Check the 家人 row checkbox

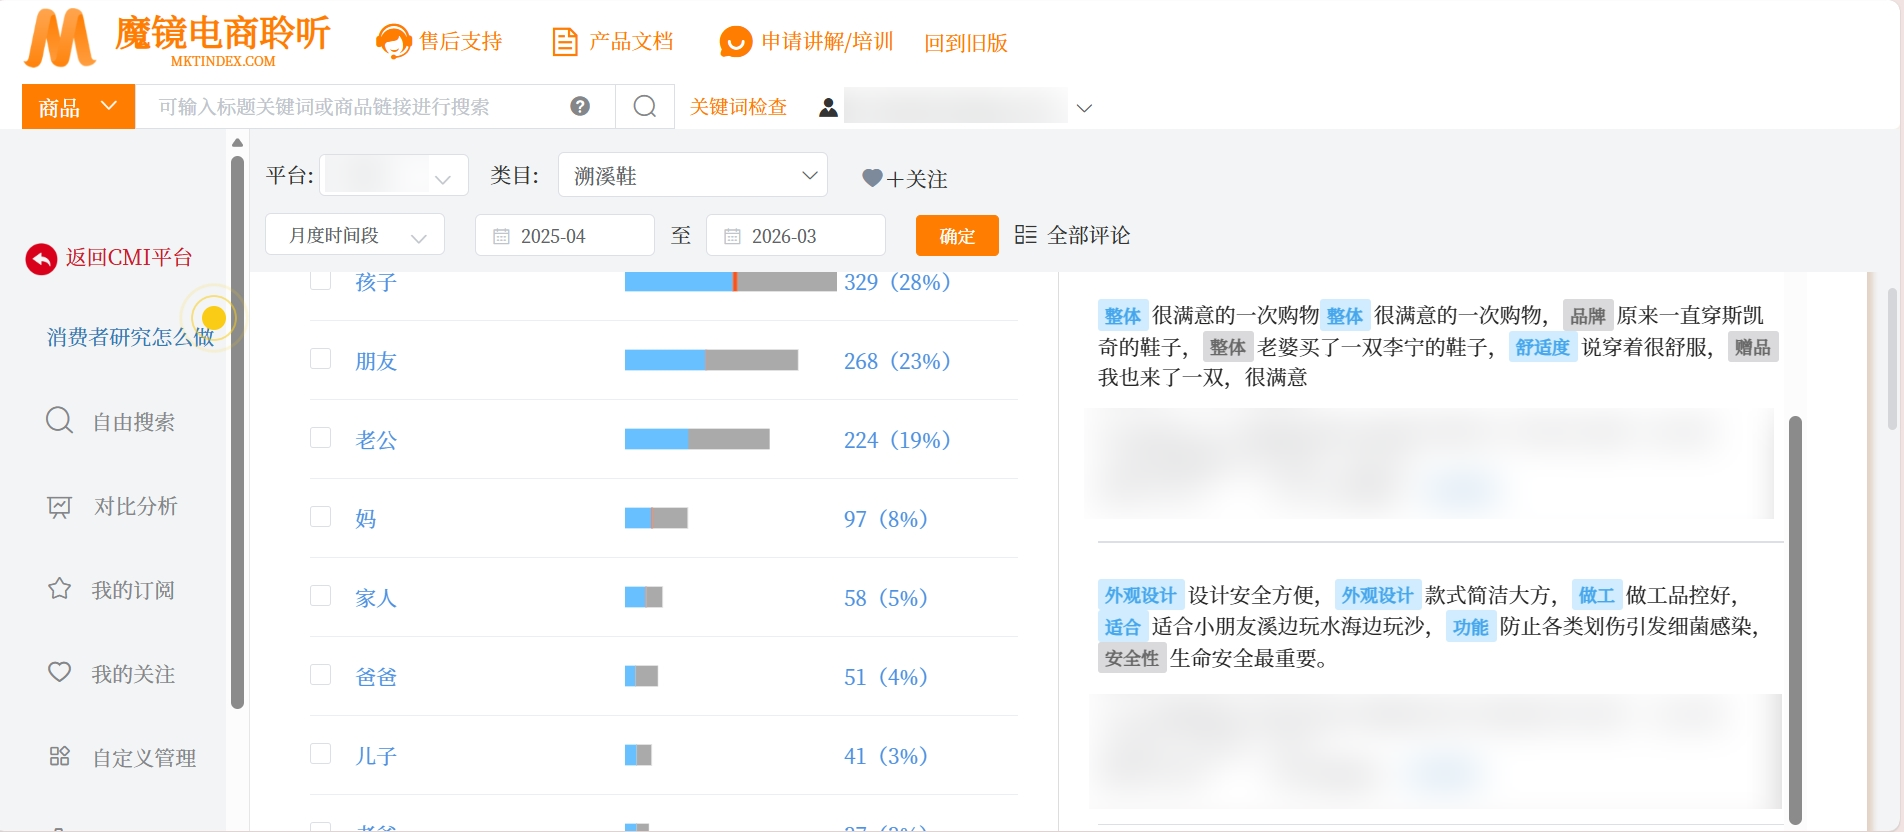click(320, 596)
